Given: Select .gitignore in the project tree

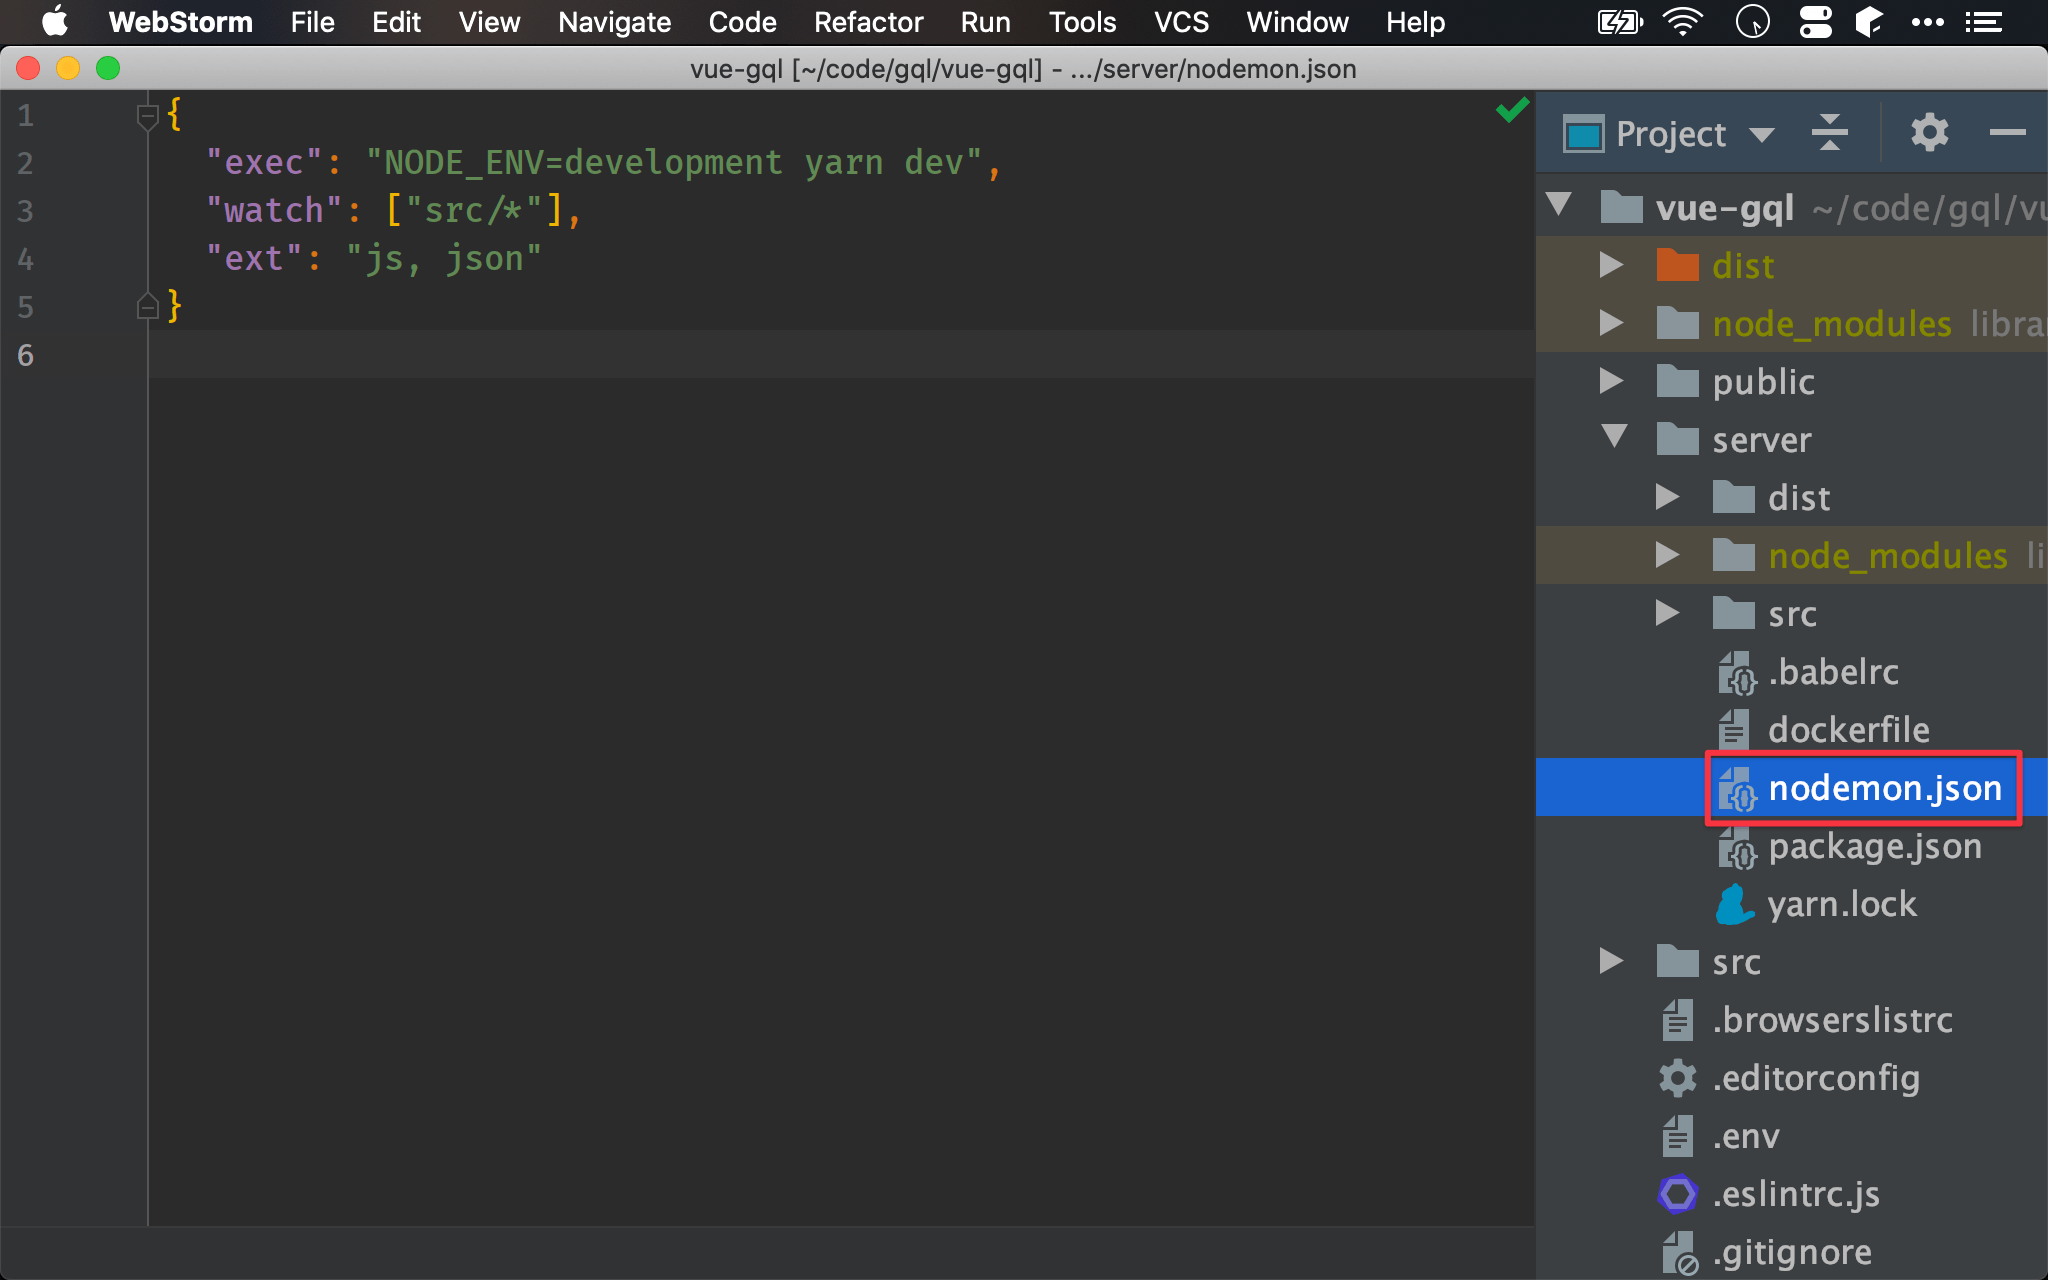Looking at the screenshot, I should click(x=1792, y=1252).
